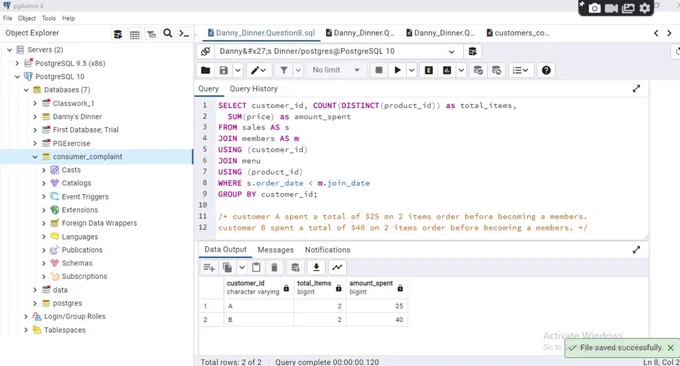Select the Extensions tree item
680x366 pixels.
coord(80,210)
